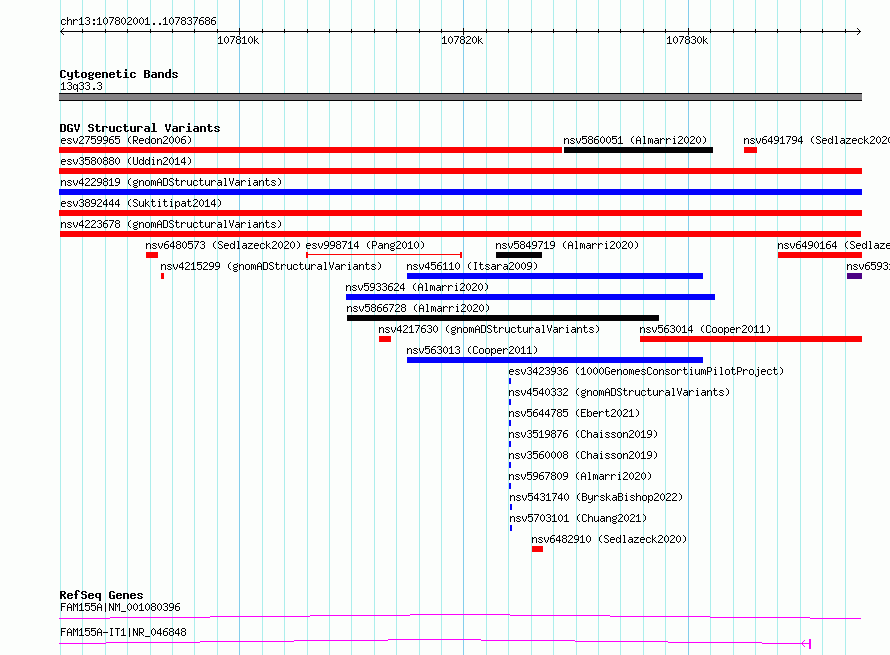The image size is (890, 655).
Task: Click the 107820k ruler mark
Action: [463, 40]
